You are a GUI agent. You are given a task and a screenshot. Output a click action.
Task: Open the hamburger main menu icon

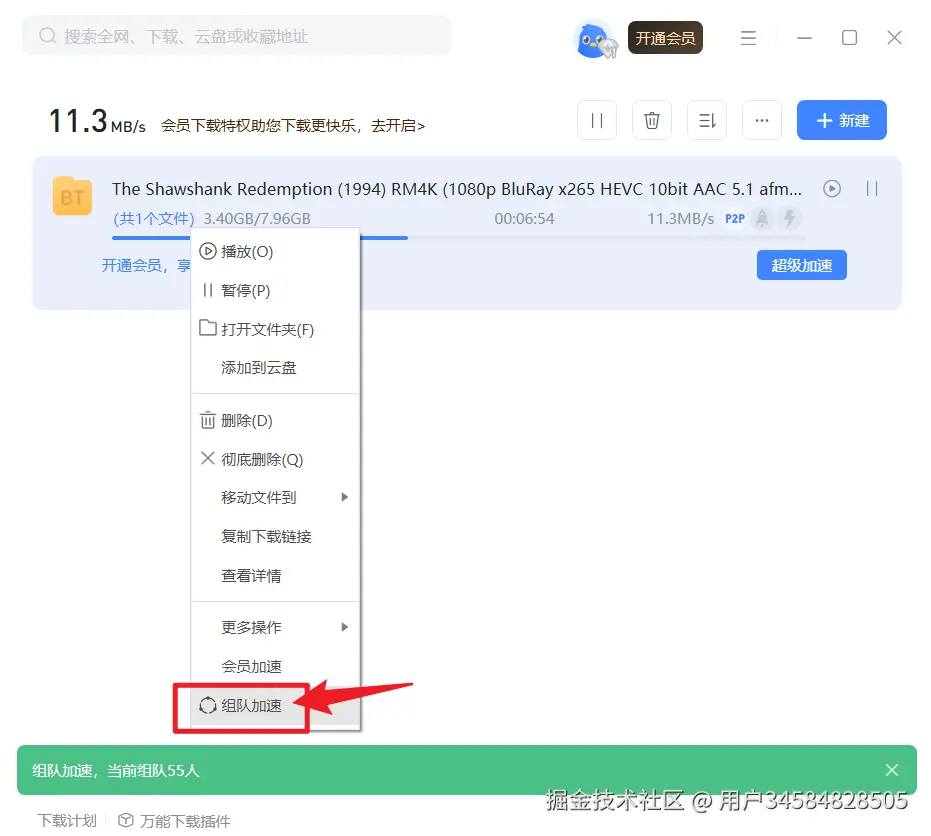[x=748, y=38]
